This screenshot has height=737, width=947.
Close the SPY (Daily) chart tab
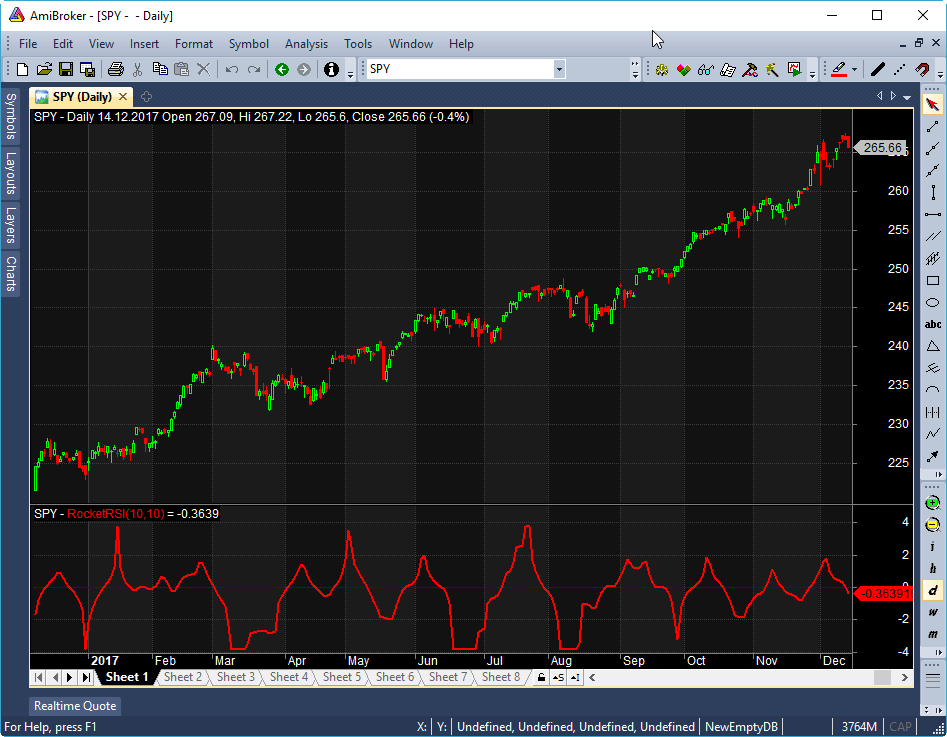tap(123, 97)
